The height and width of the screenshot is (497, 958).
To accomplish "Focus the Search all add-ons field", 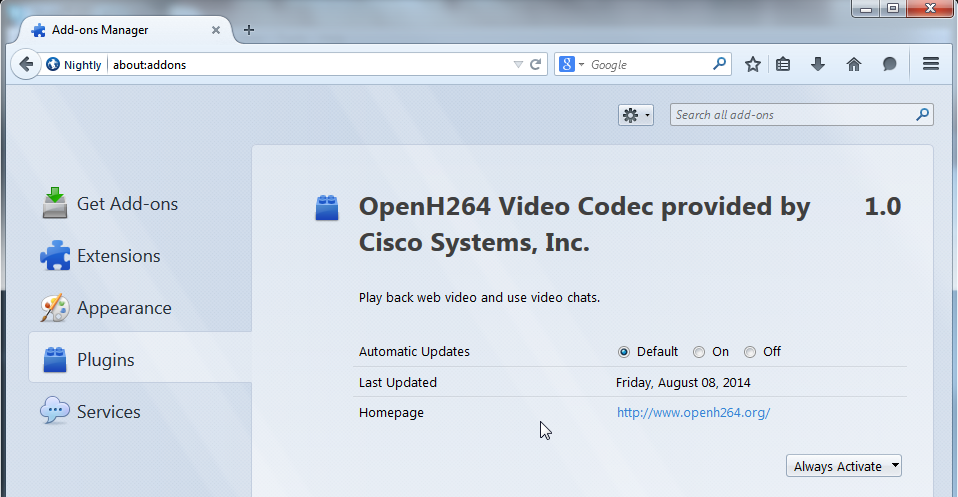I will [801, 115].
